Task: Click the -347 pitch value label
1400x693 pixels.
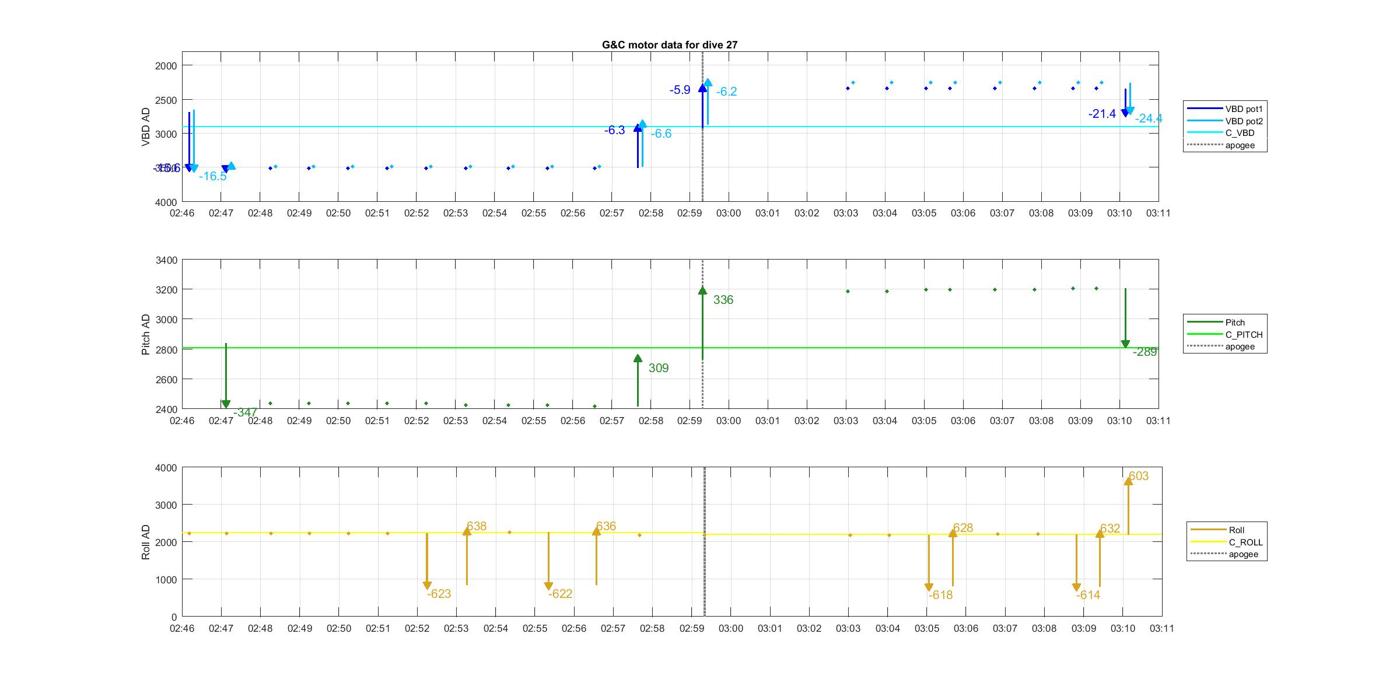Action: 245,413
